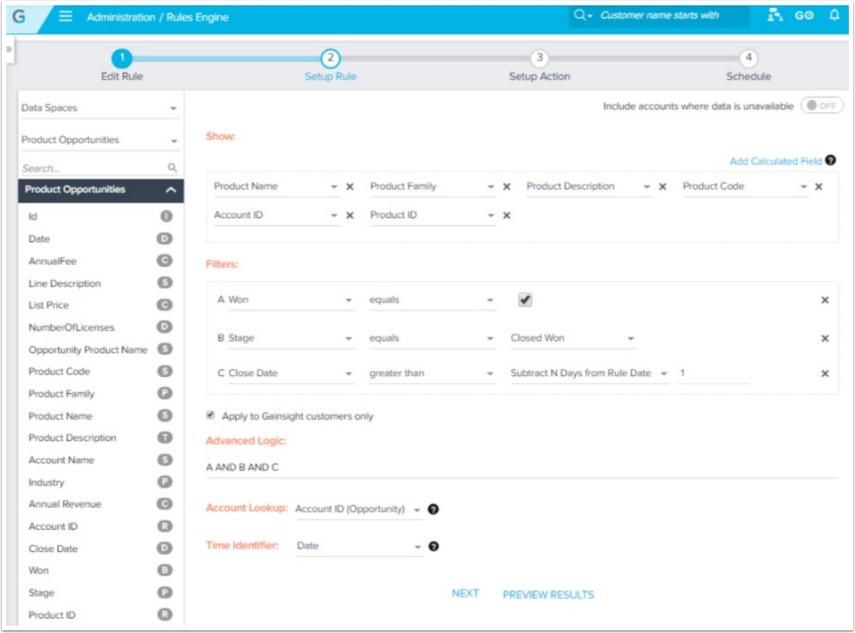This screenshot has width=855, height=633.
Task: Click the help icon beside Add Calculated Field
Action: pos(830,160)
